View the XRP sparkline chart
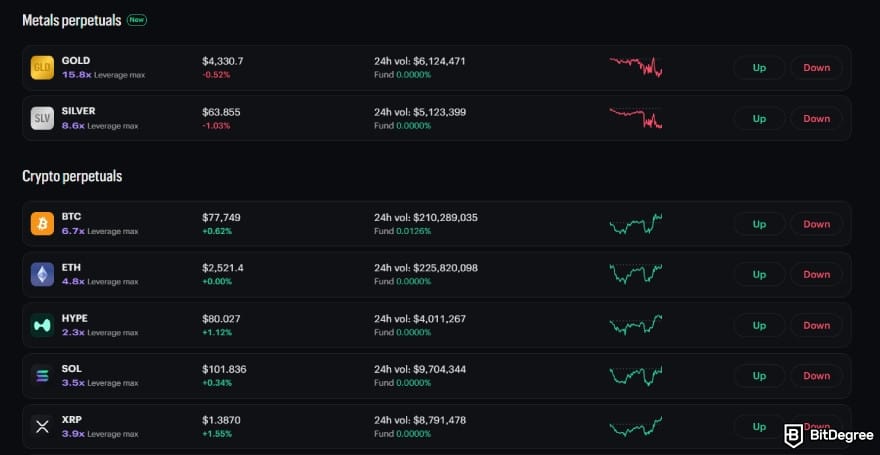The width and height of the screenshot is (880, 455). (636, 426)
